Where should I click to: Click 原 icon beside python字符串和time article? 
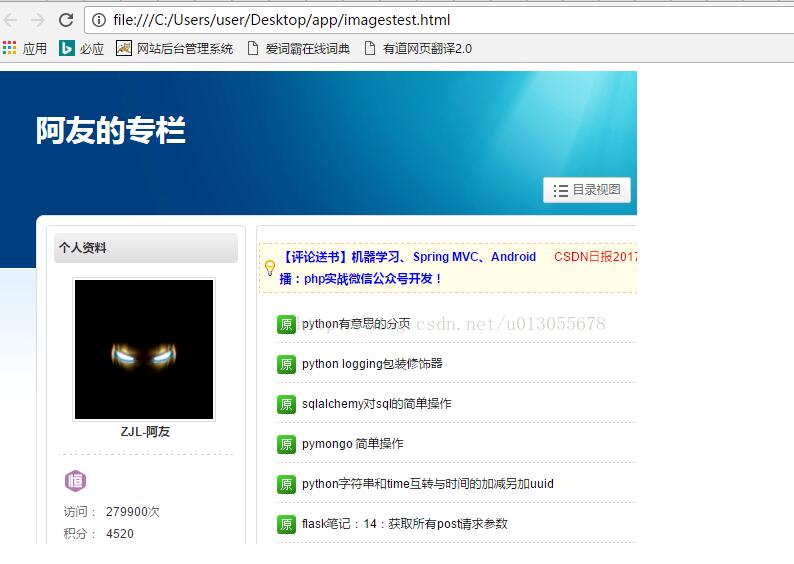pos(286,484)
